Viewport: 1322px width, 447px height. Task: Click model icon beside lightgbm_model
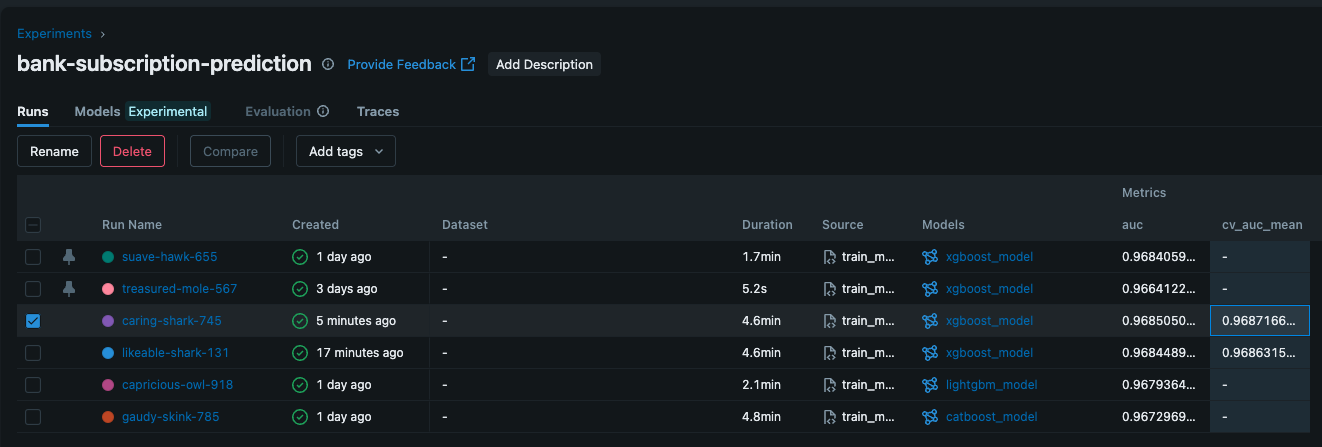(x=930, y=385)
